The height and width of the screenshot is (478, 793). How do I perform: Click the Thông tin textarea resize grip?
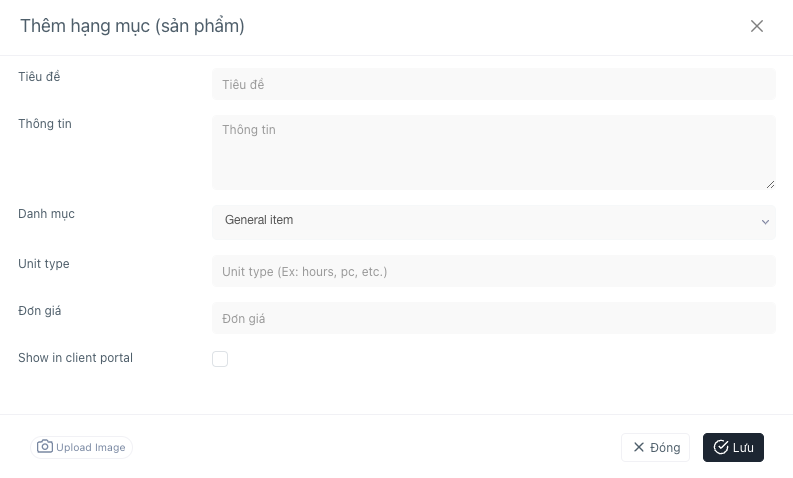(770, 185)
